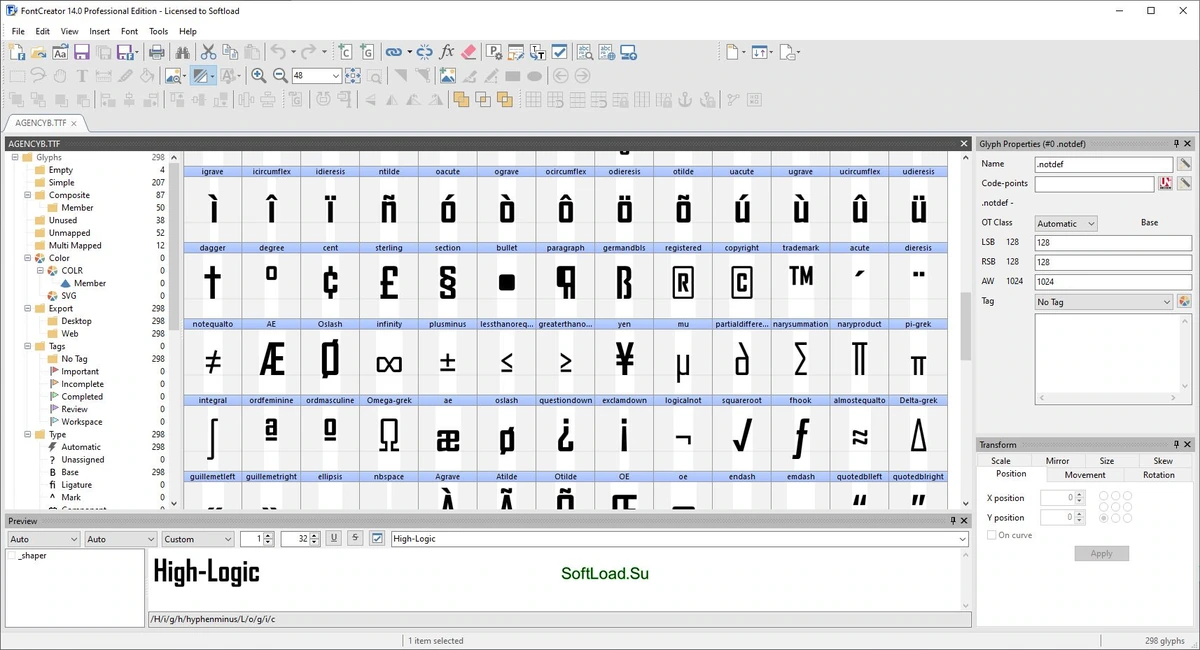Screen dimensions: 1200x650
Task: Open the Custom dropdown in Preview panel
Action: [x=197, y=539]
